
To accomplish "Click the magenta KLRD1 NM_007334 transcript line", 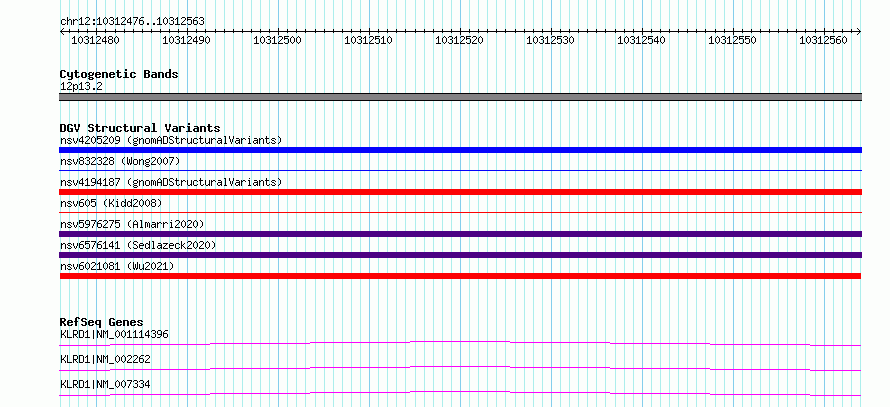I will tap(460, 393).
